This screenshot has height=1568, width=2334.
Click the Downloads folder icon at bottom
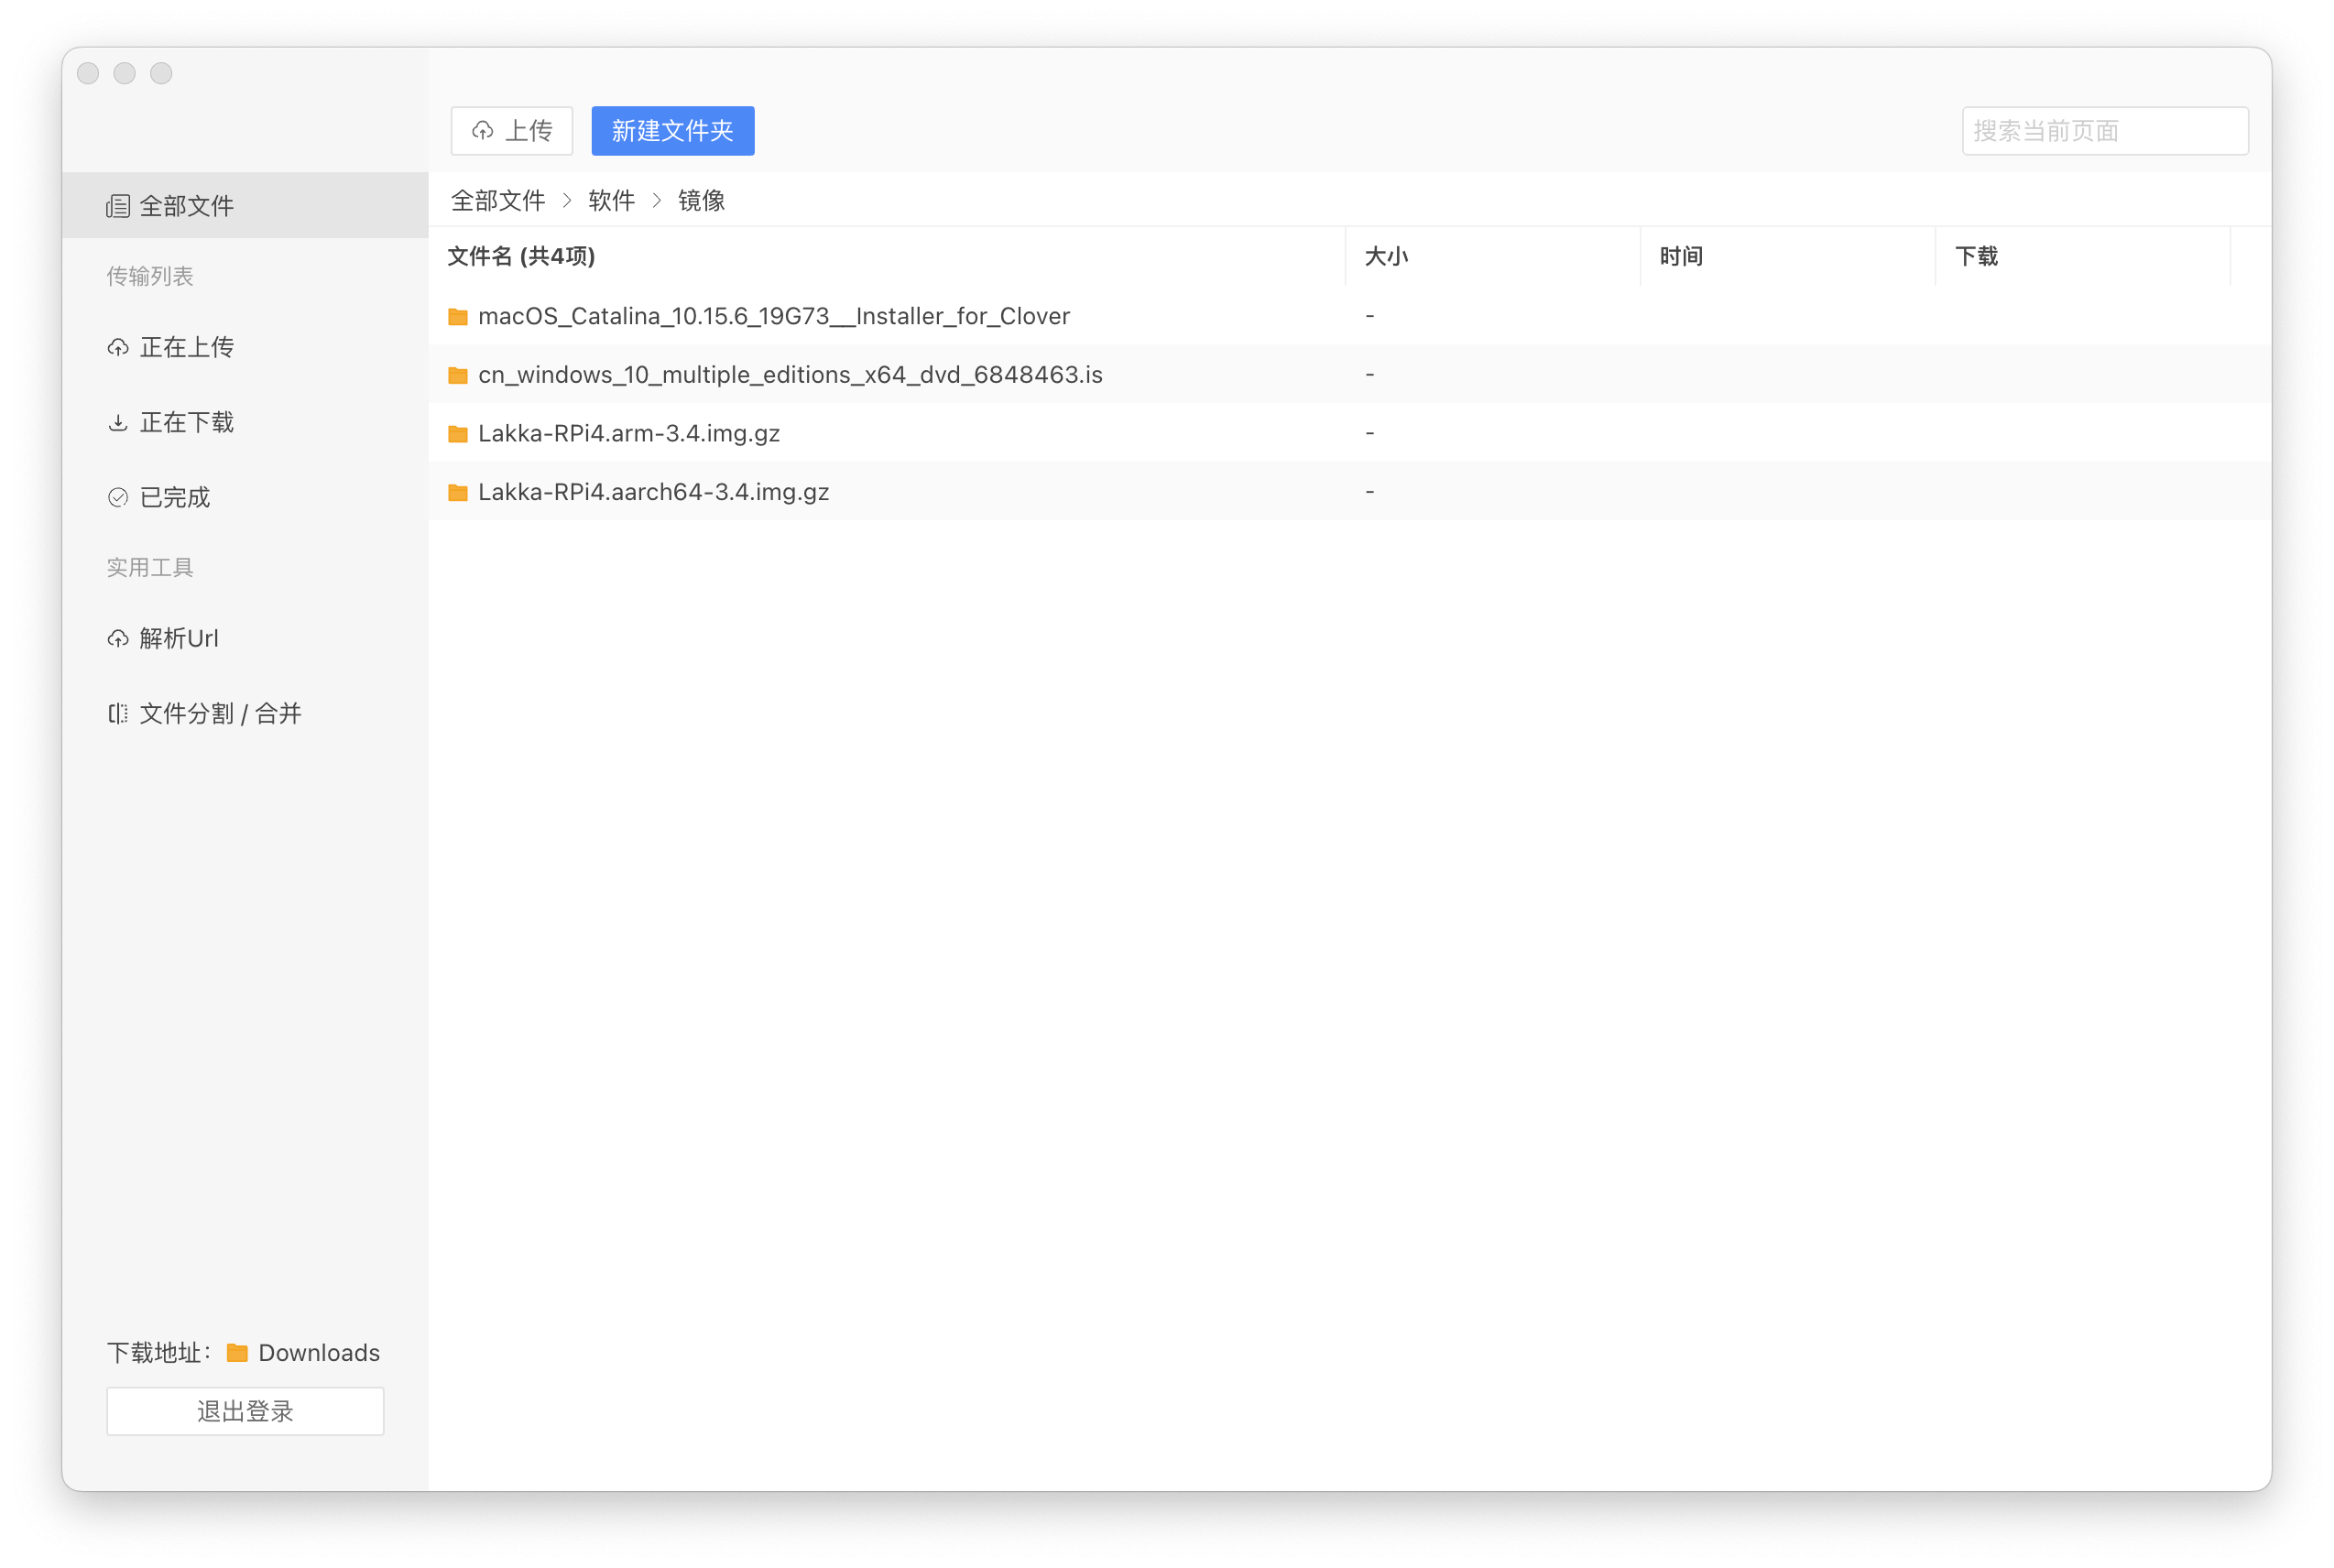tap(237, 1353)
